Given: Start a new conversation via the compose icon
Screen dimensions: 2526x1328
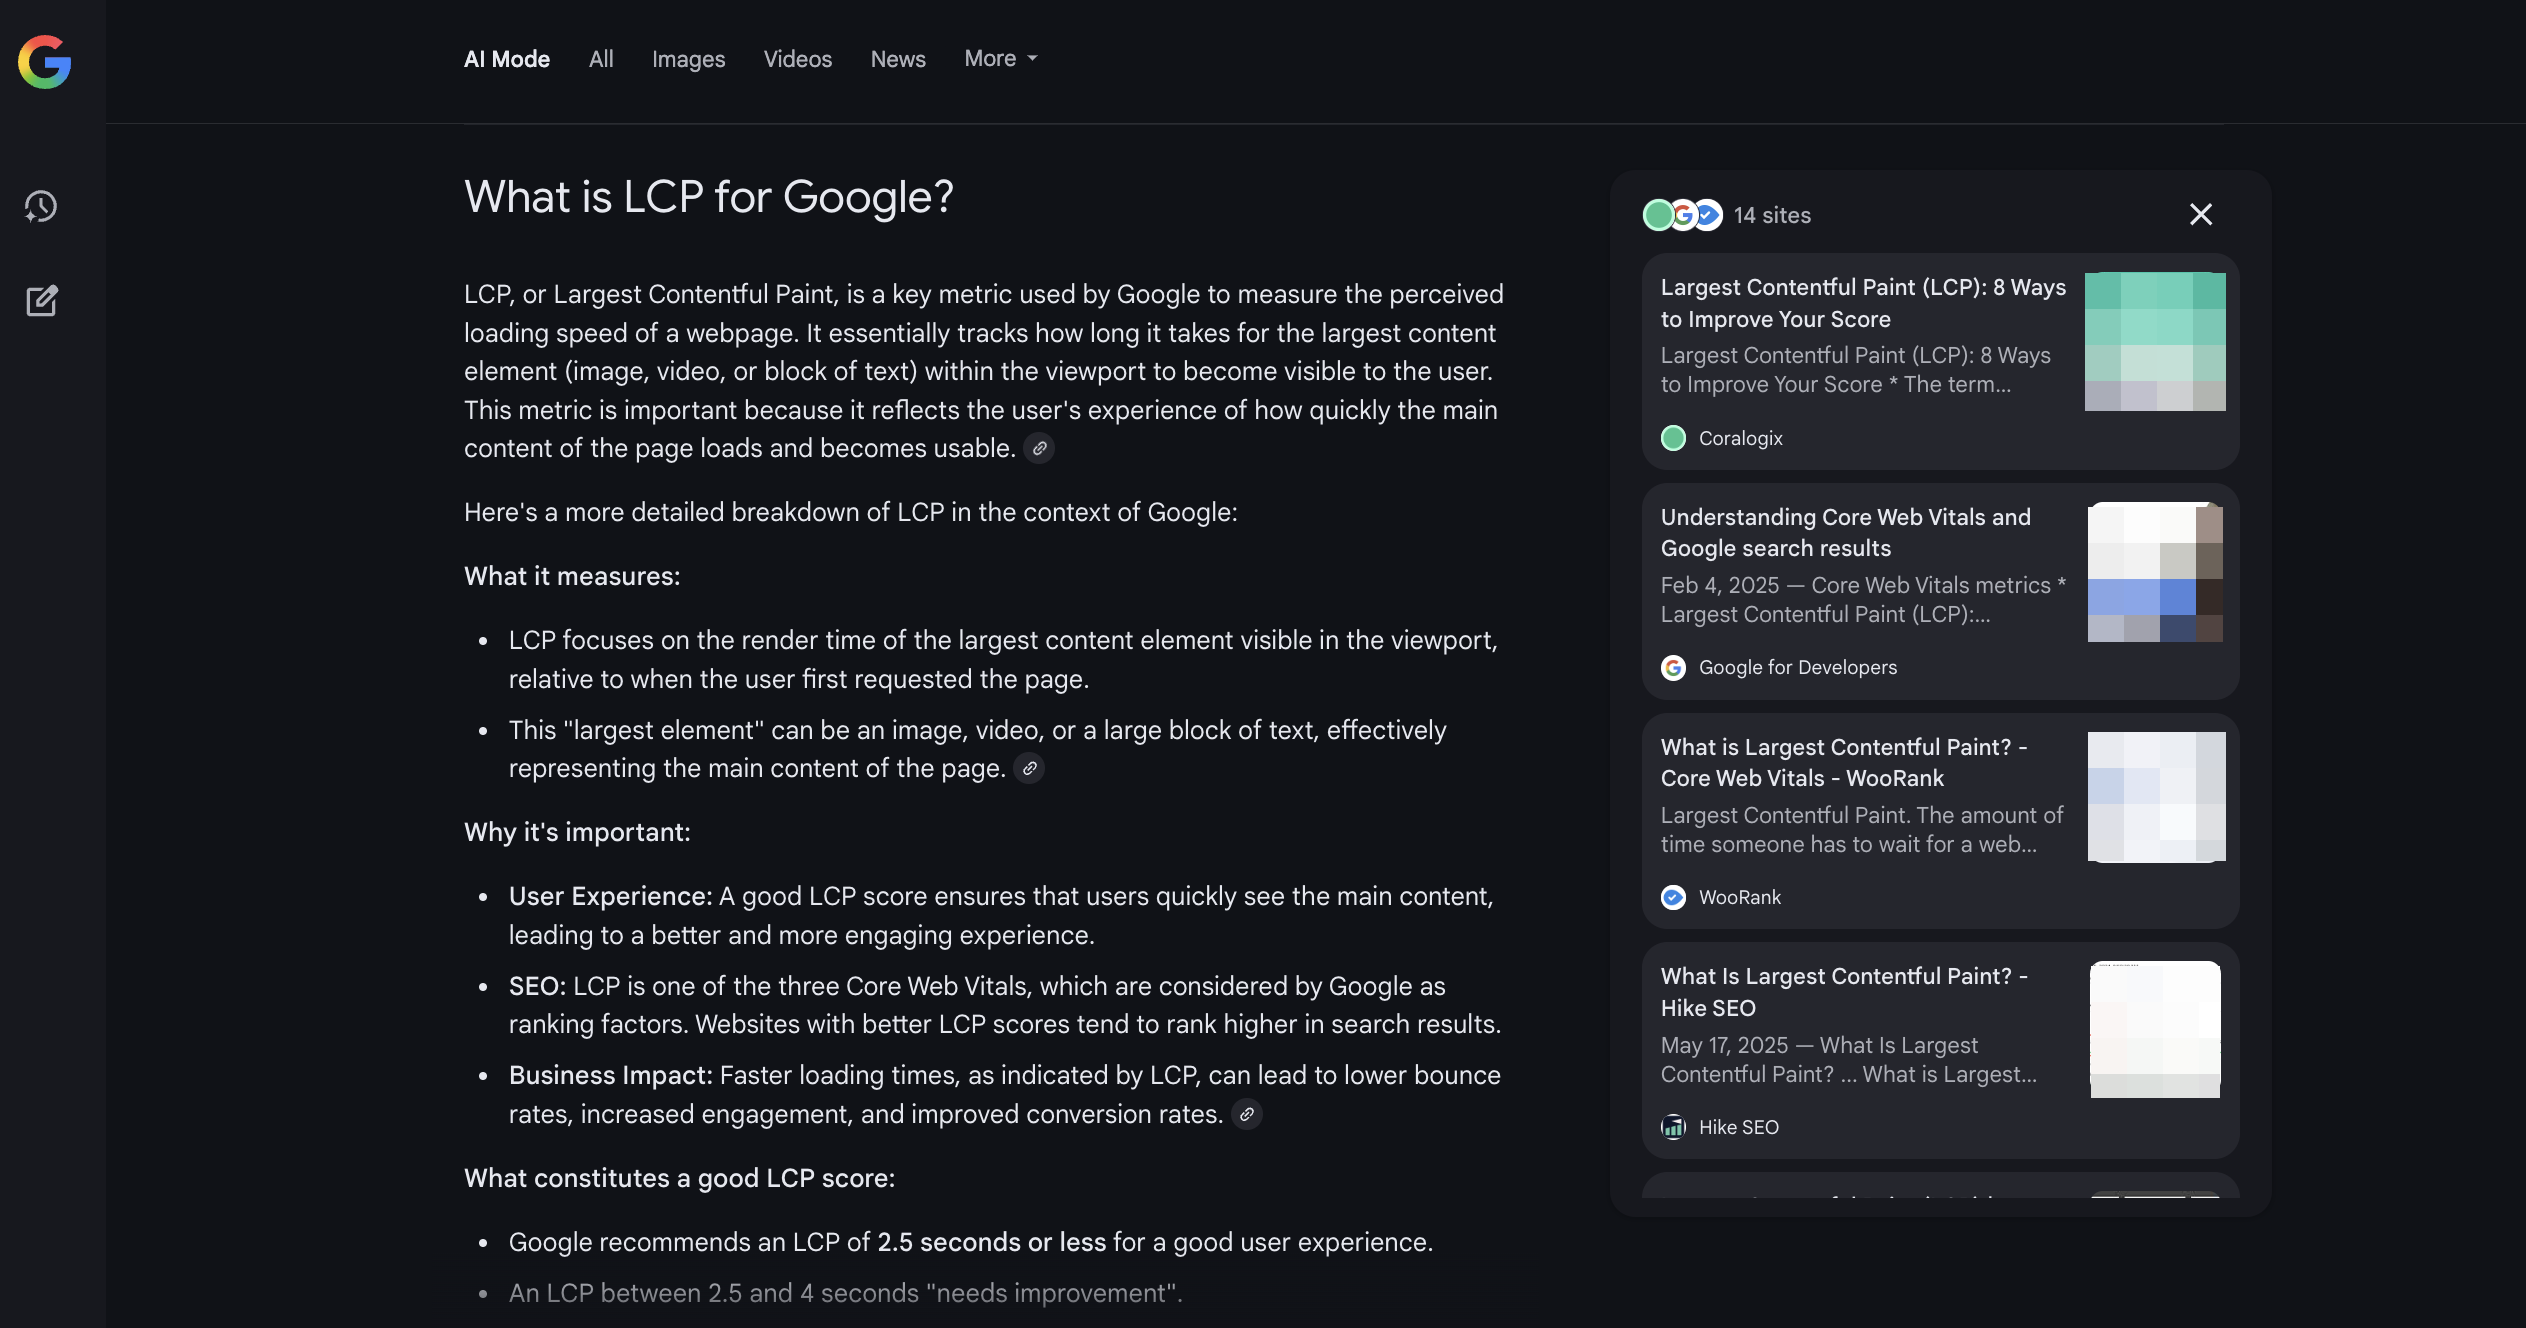Looking at the screenshot, I should click(x=41, y=300).
